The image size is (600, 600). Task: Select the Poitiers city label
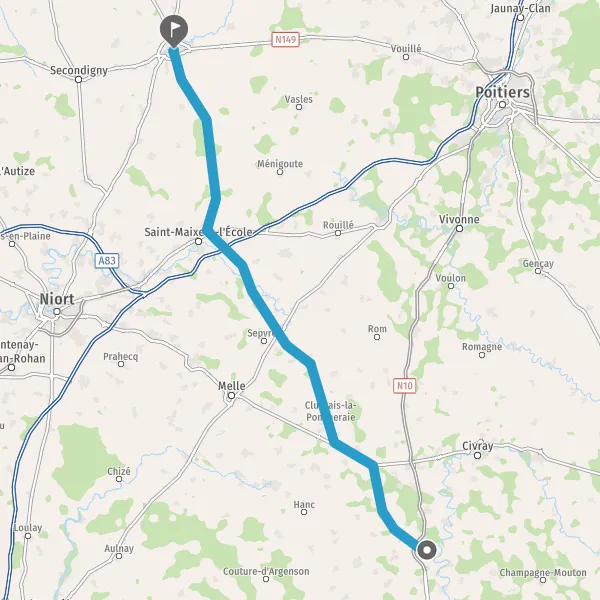coord(502,92)
